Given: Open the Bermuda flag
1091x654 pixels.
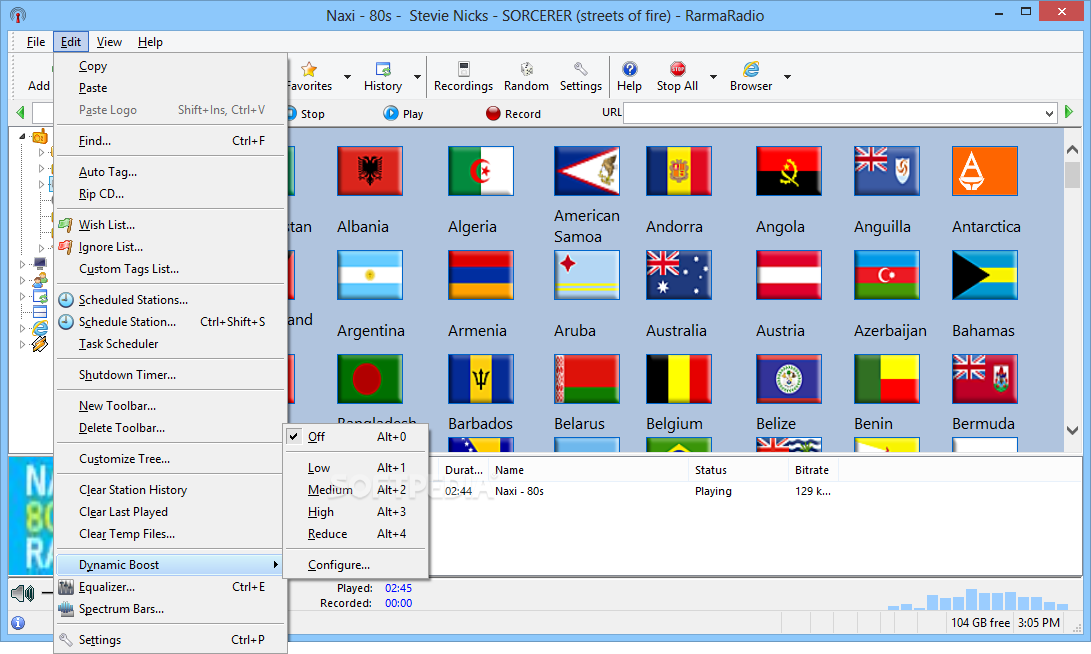Looking at the screenshot, I should 985,379.
